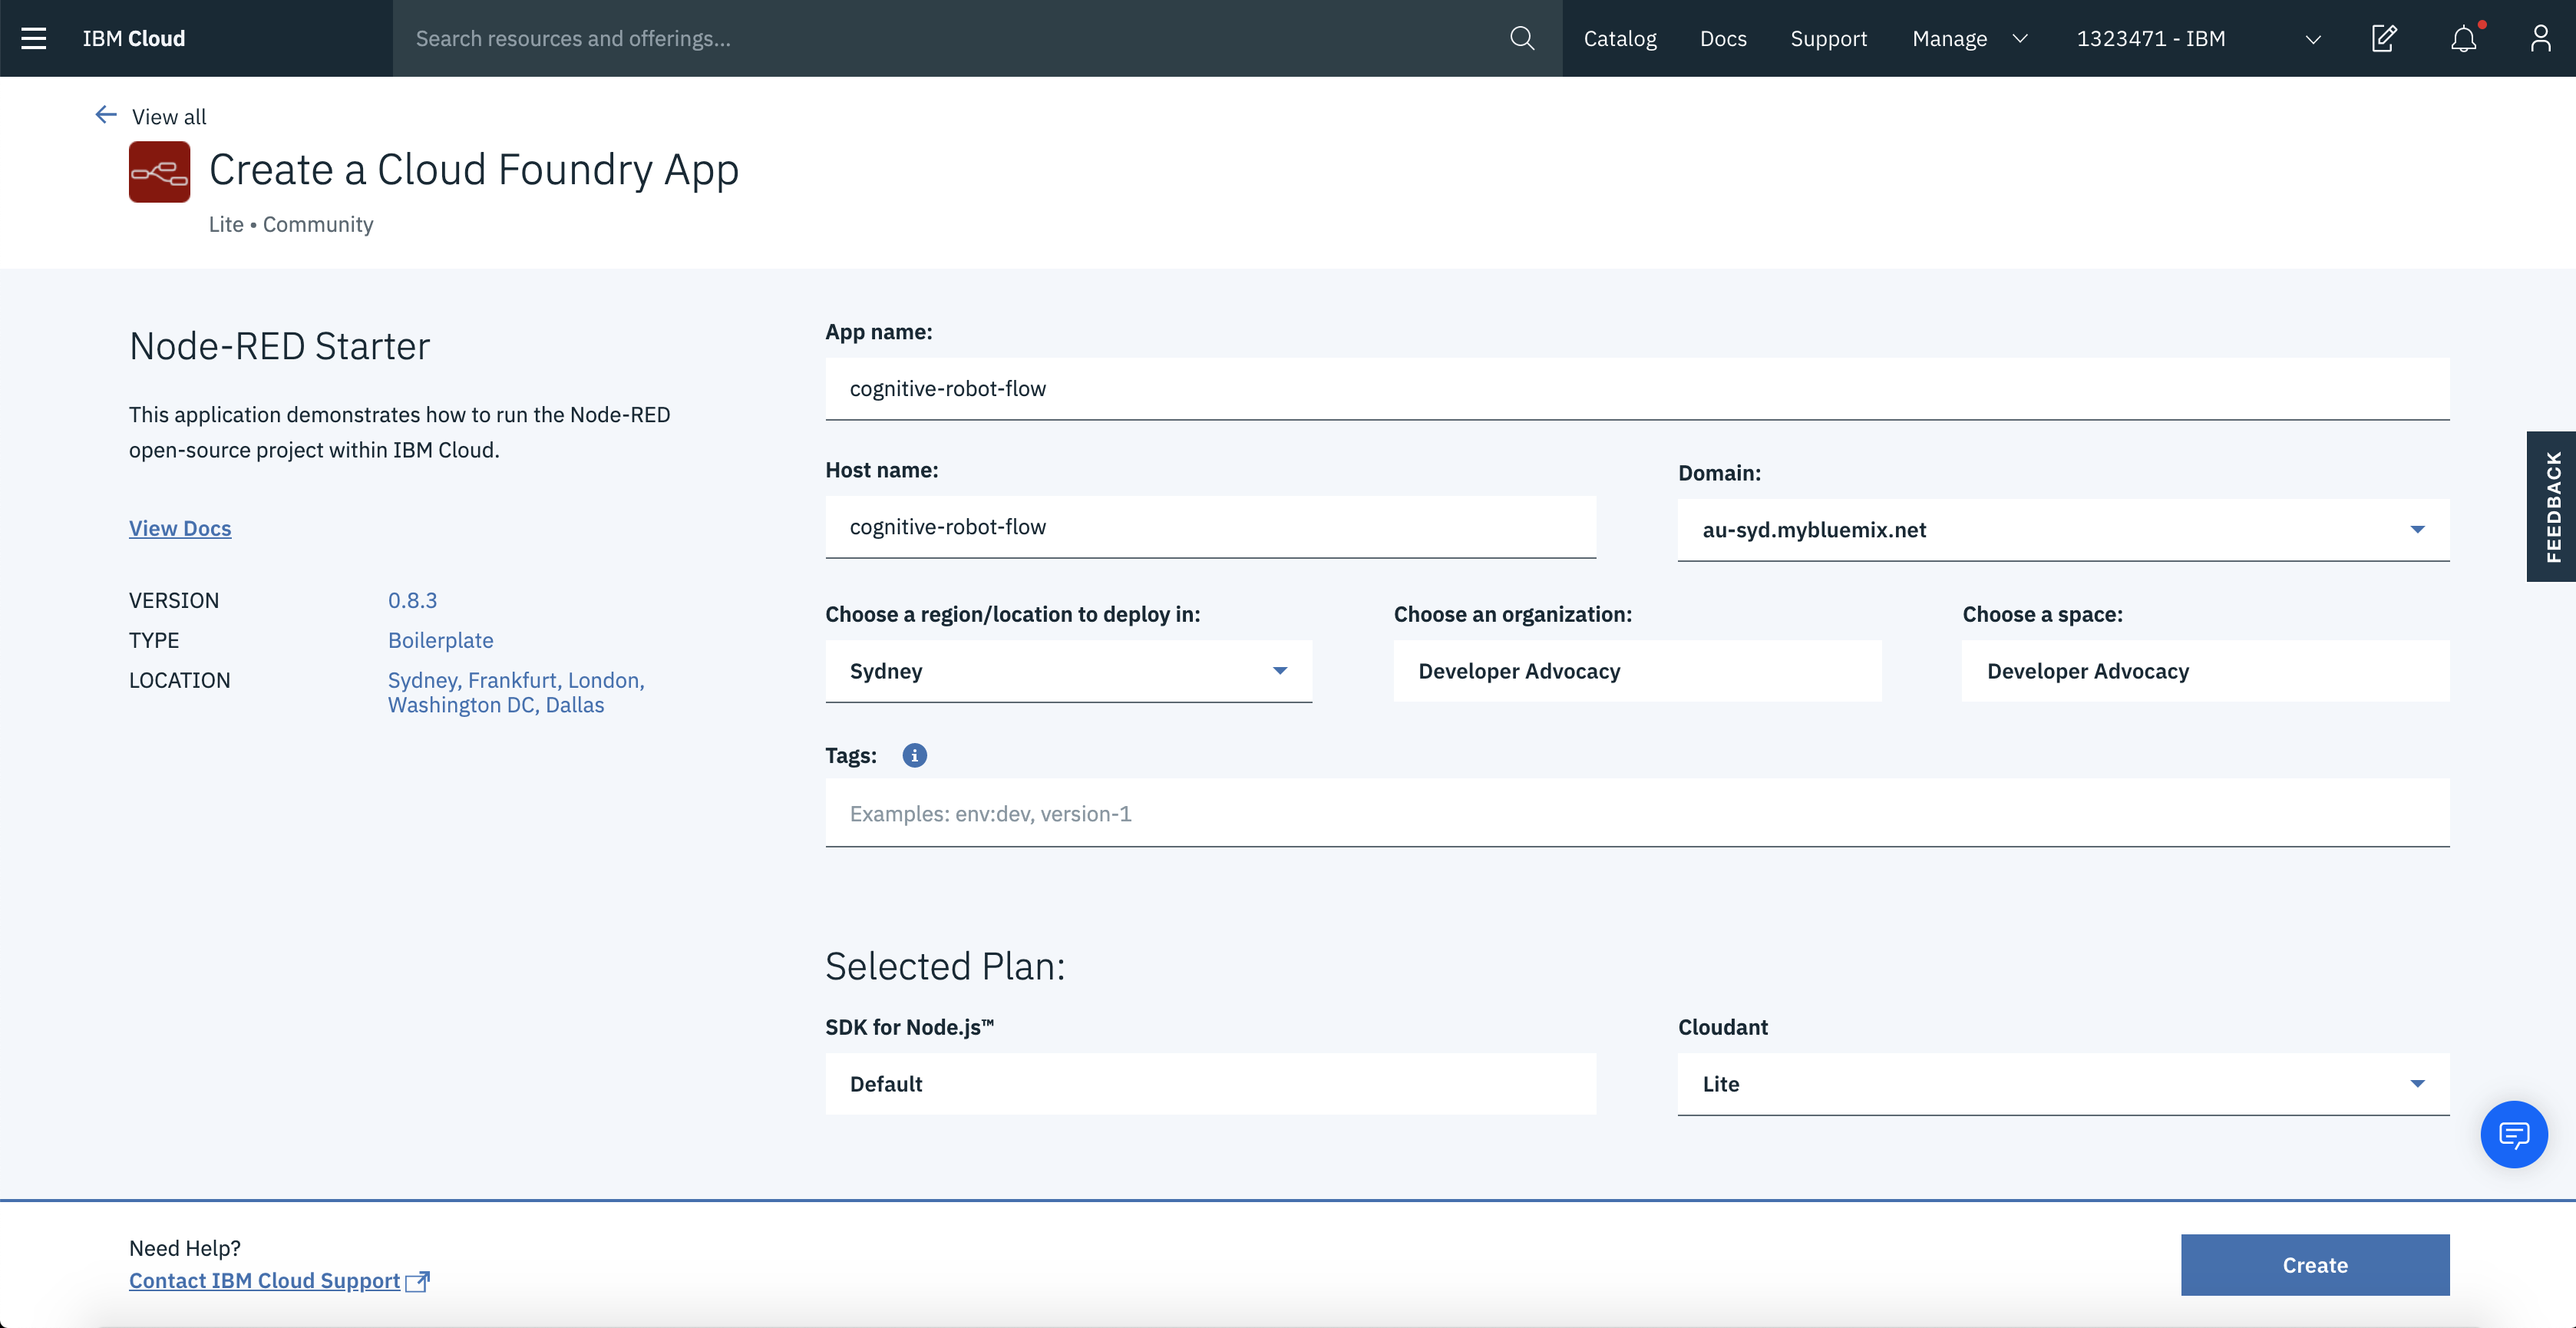
Task: Click the Tags input field
Action: pos(1637,813)
